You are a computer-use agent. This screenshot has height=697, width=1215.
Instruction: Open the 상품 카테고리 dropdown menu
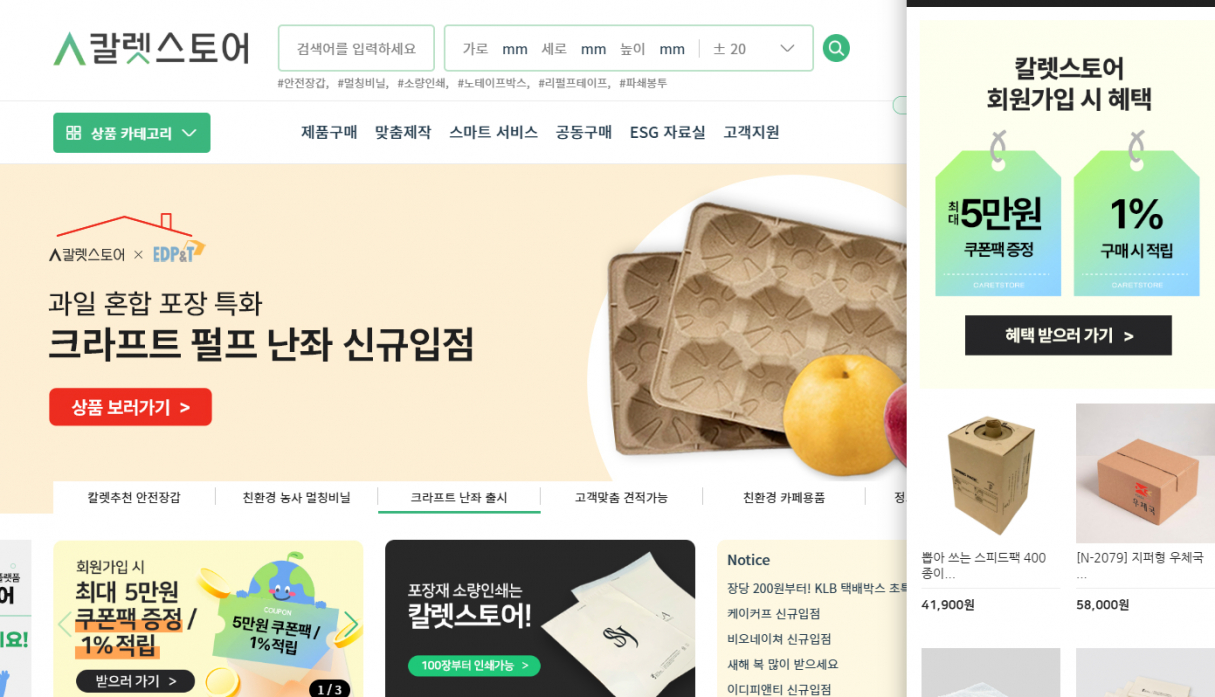coord(132,133)
